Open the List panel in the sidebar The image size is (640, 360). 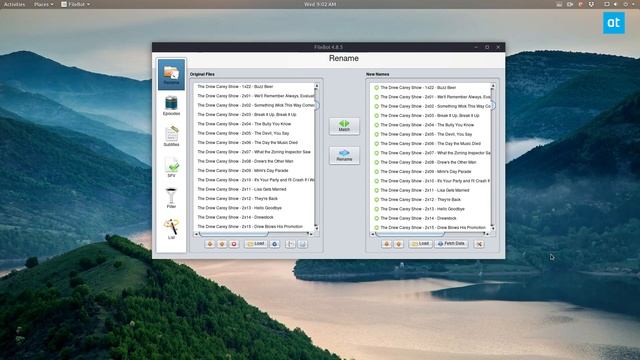(171, 229)
